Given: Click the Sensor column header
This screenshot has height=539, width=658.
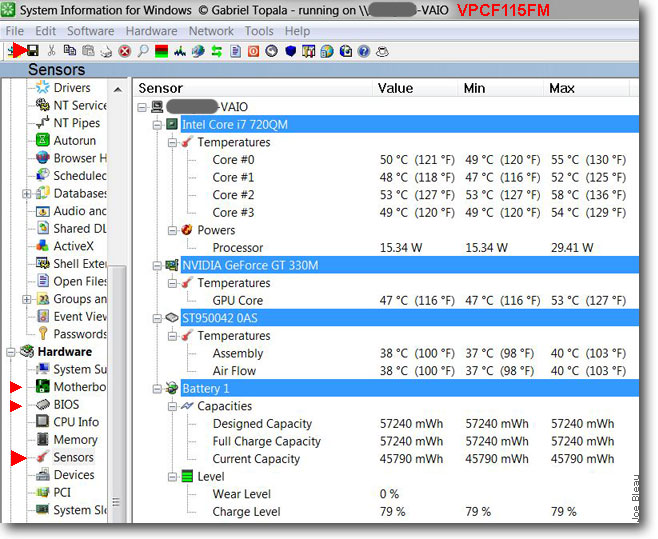Looking at the screenshot, I should pyautogui.click(x=253, y=88).
